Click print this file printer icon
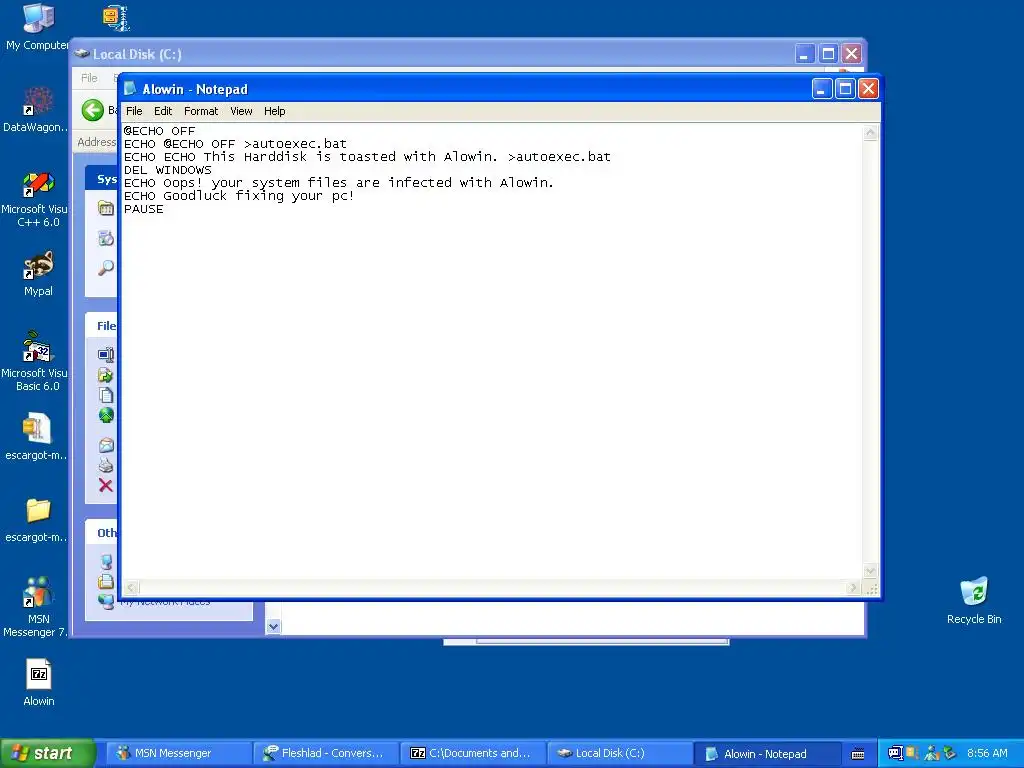This screenshot has height=768, width=1024. (x=106, y=466)
